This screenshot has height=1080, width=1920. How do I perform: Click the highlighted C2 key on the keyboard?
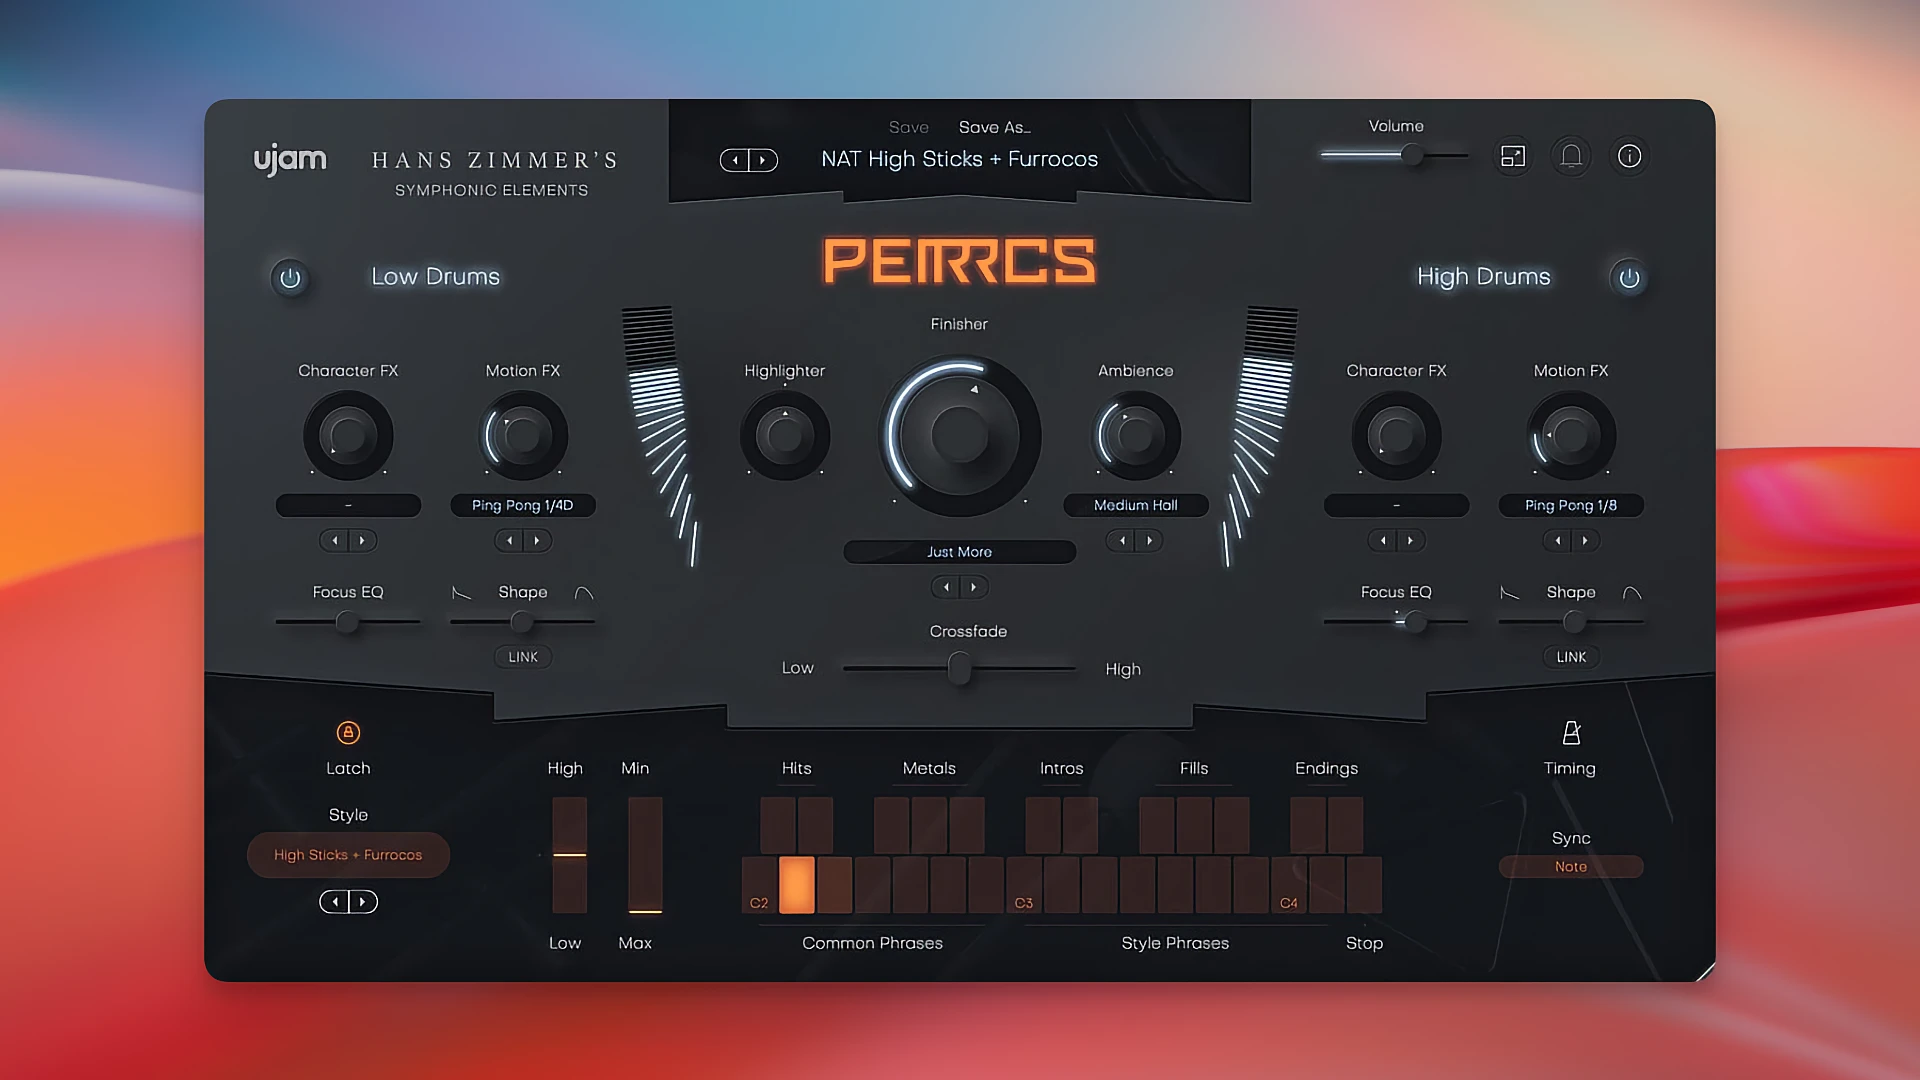797,885
